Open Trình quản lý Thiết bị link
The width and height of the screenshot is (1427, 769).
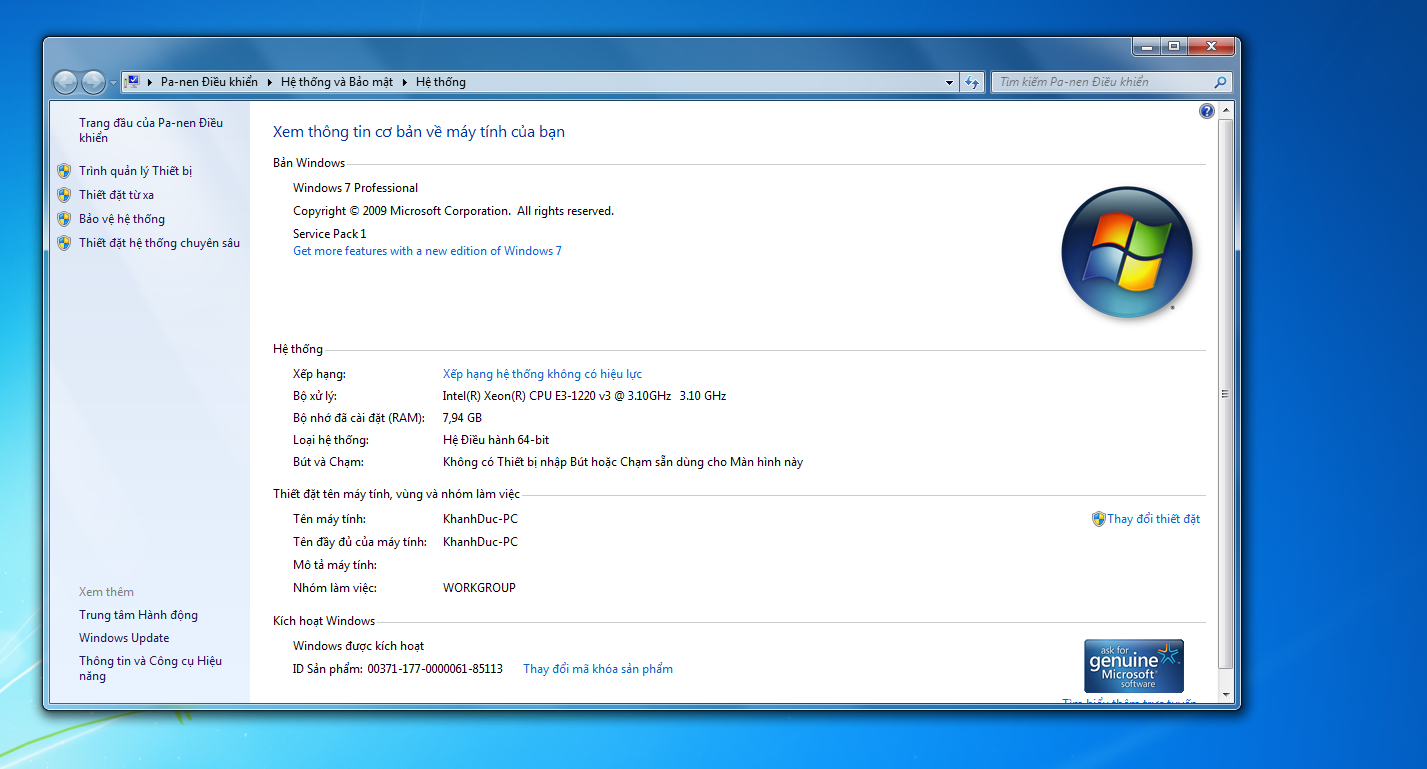(x=136, y=171)
